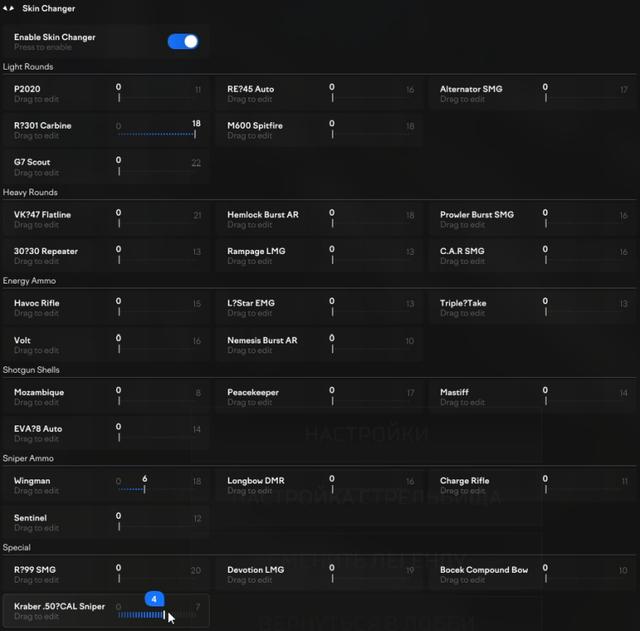
Task: Click the EVA-8 Auto skin slider
Action: (158, 438)
